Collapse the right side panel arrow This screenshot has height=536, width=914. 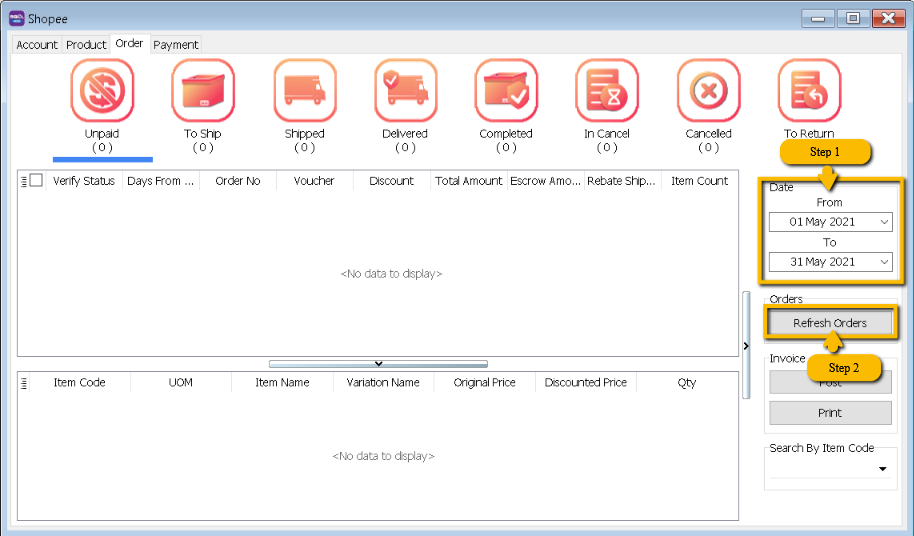[746, 346]
